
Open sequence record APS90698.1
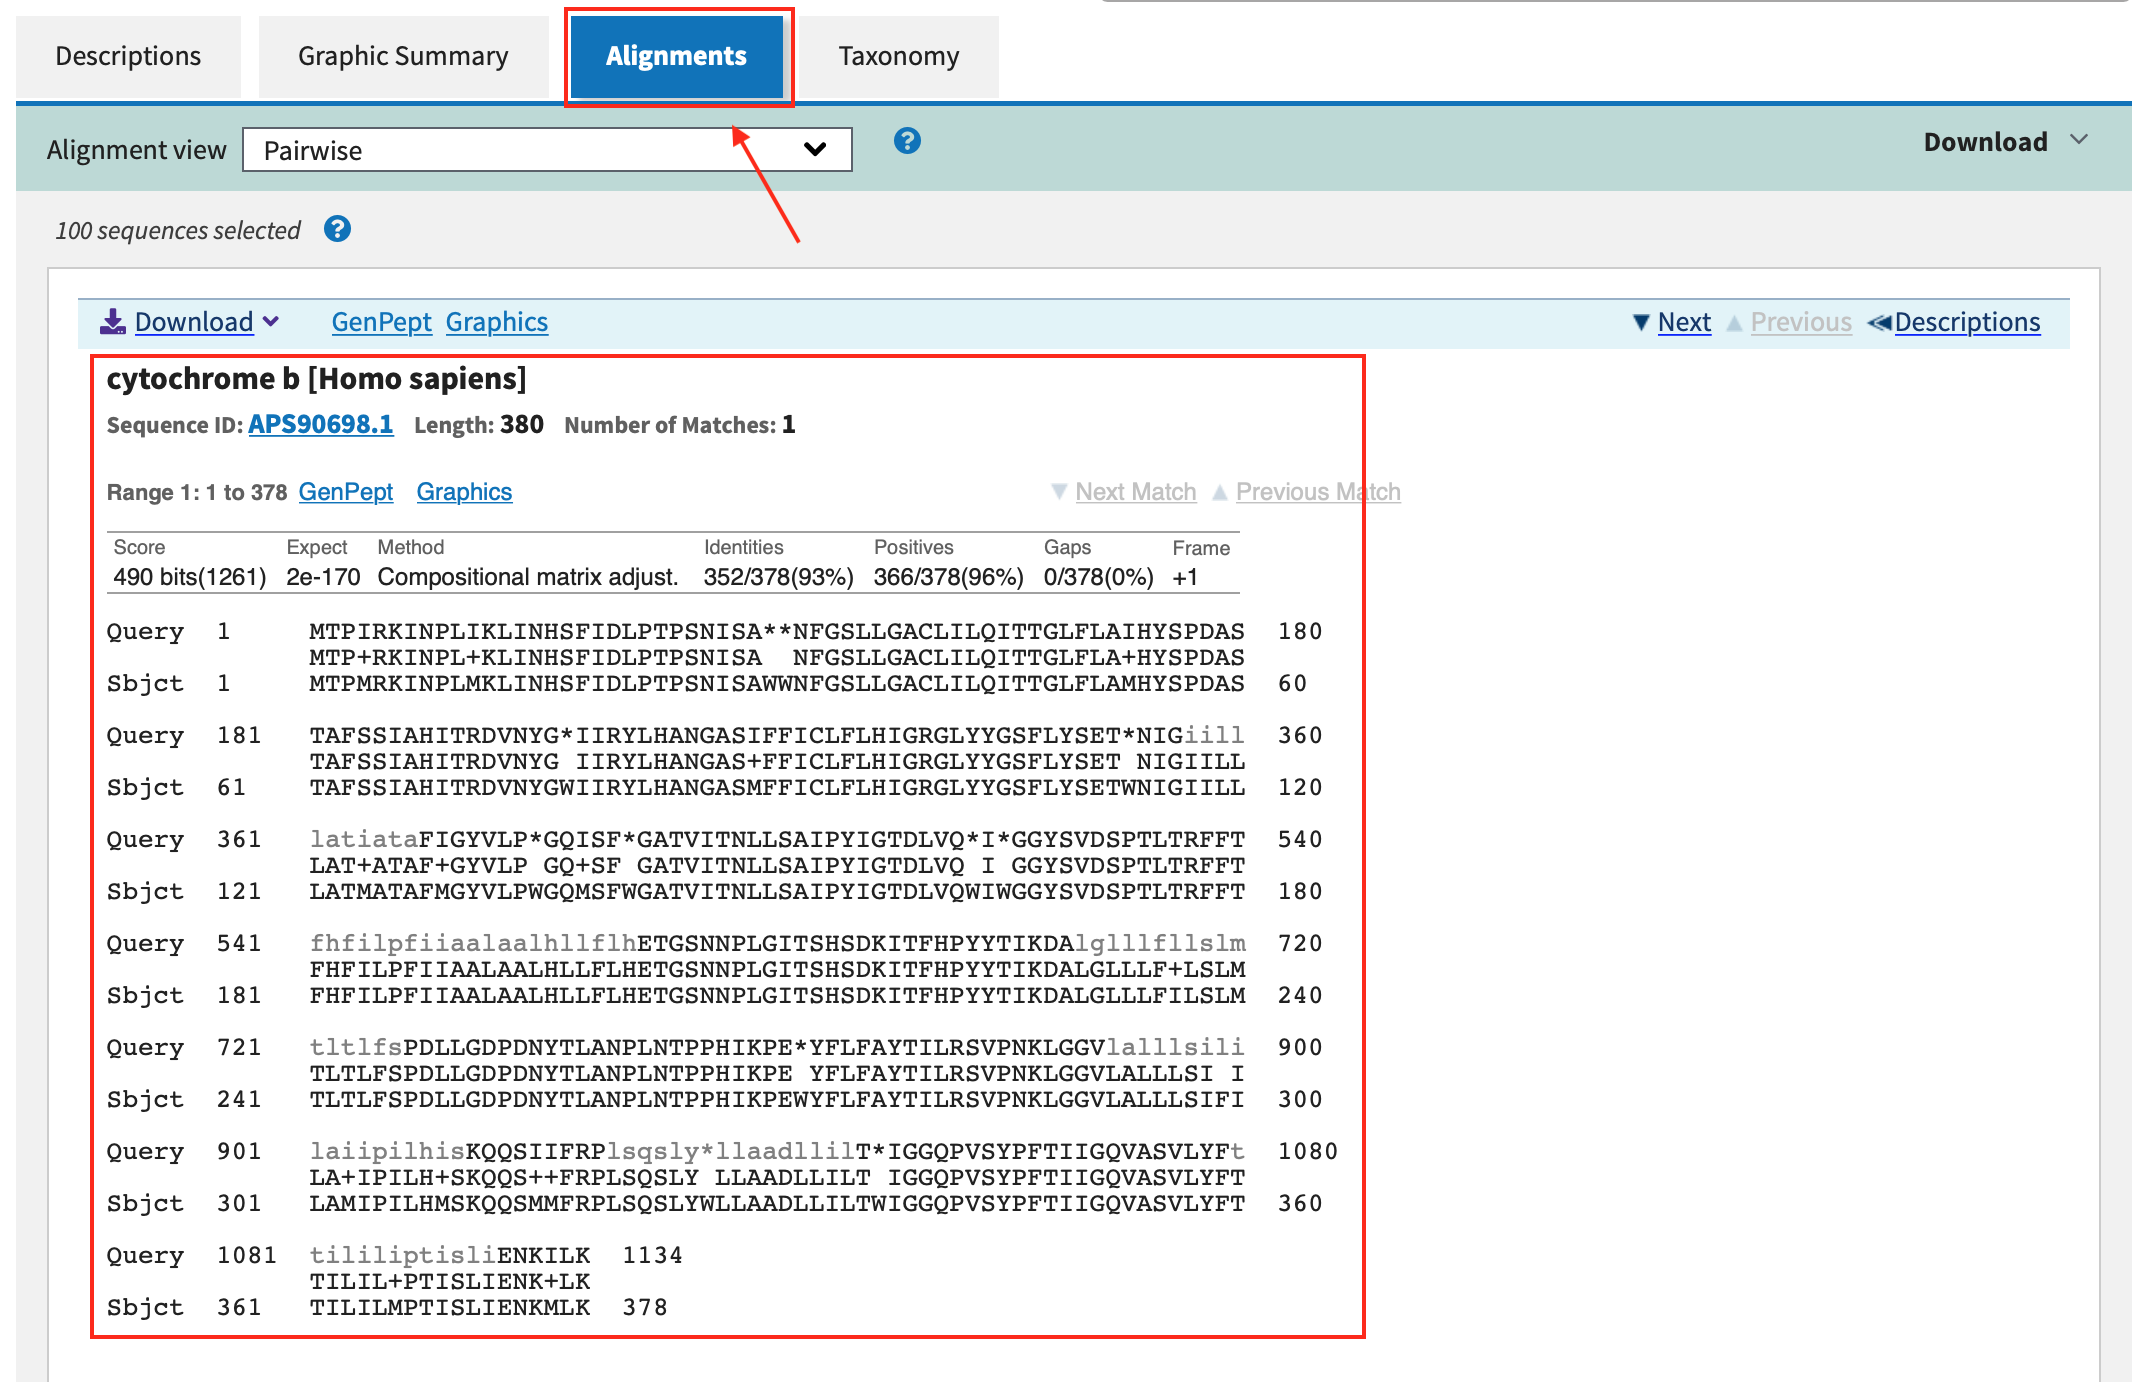(320, 424)
